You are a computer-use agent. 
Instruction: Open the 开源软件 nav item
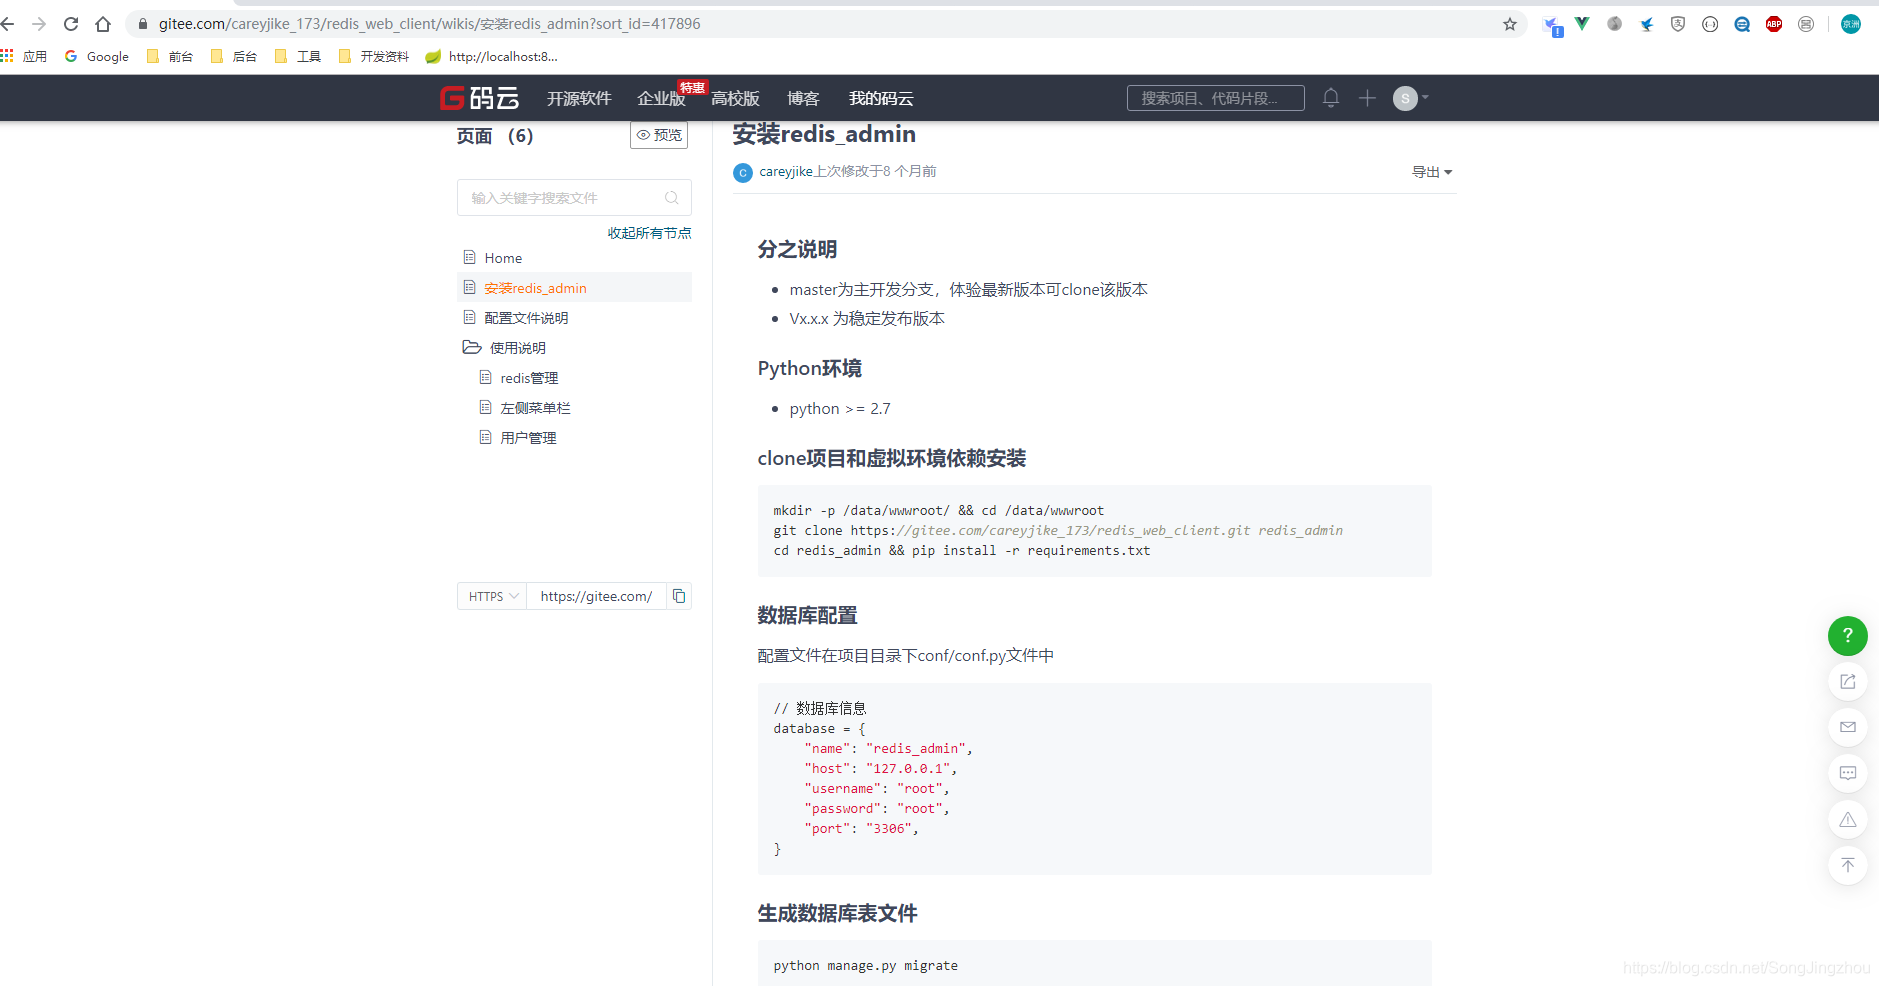tap(579, 98)
